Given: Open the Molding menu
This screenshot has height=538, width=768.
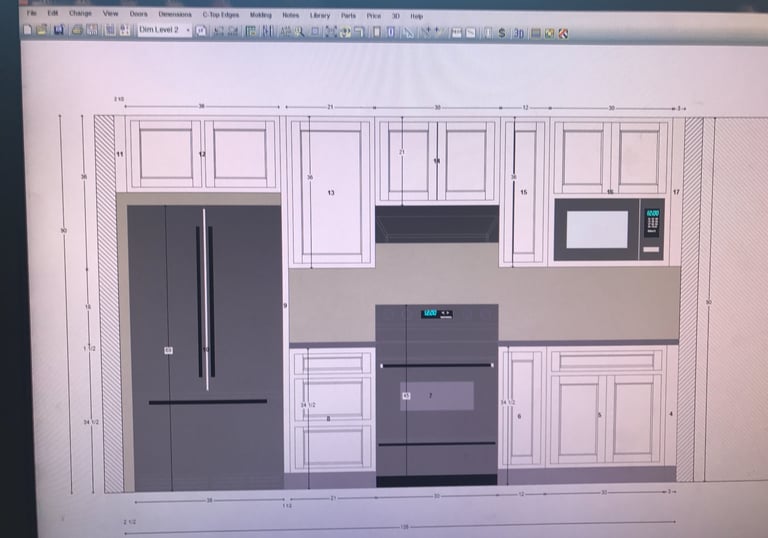Looking at the screenshot, I should click(261, 15).
